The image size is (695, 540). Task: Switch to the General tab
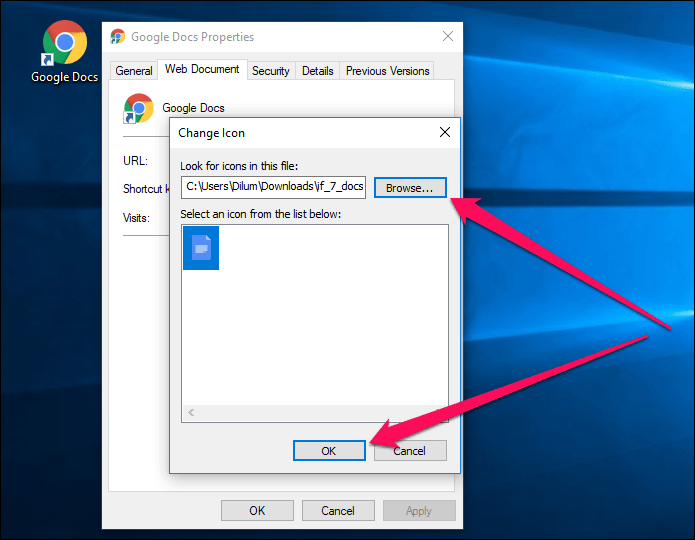[134, 70]
